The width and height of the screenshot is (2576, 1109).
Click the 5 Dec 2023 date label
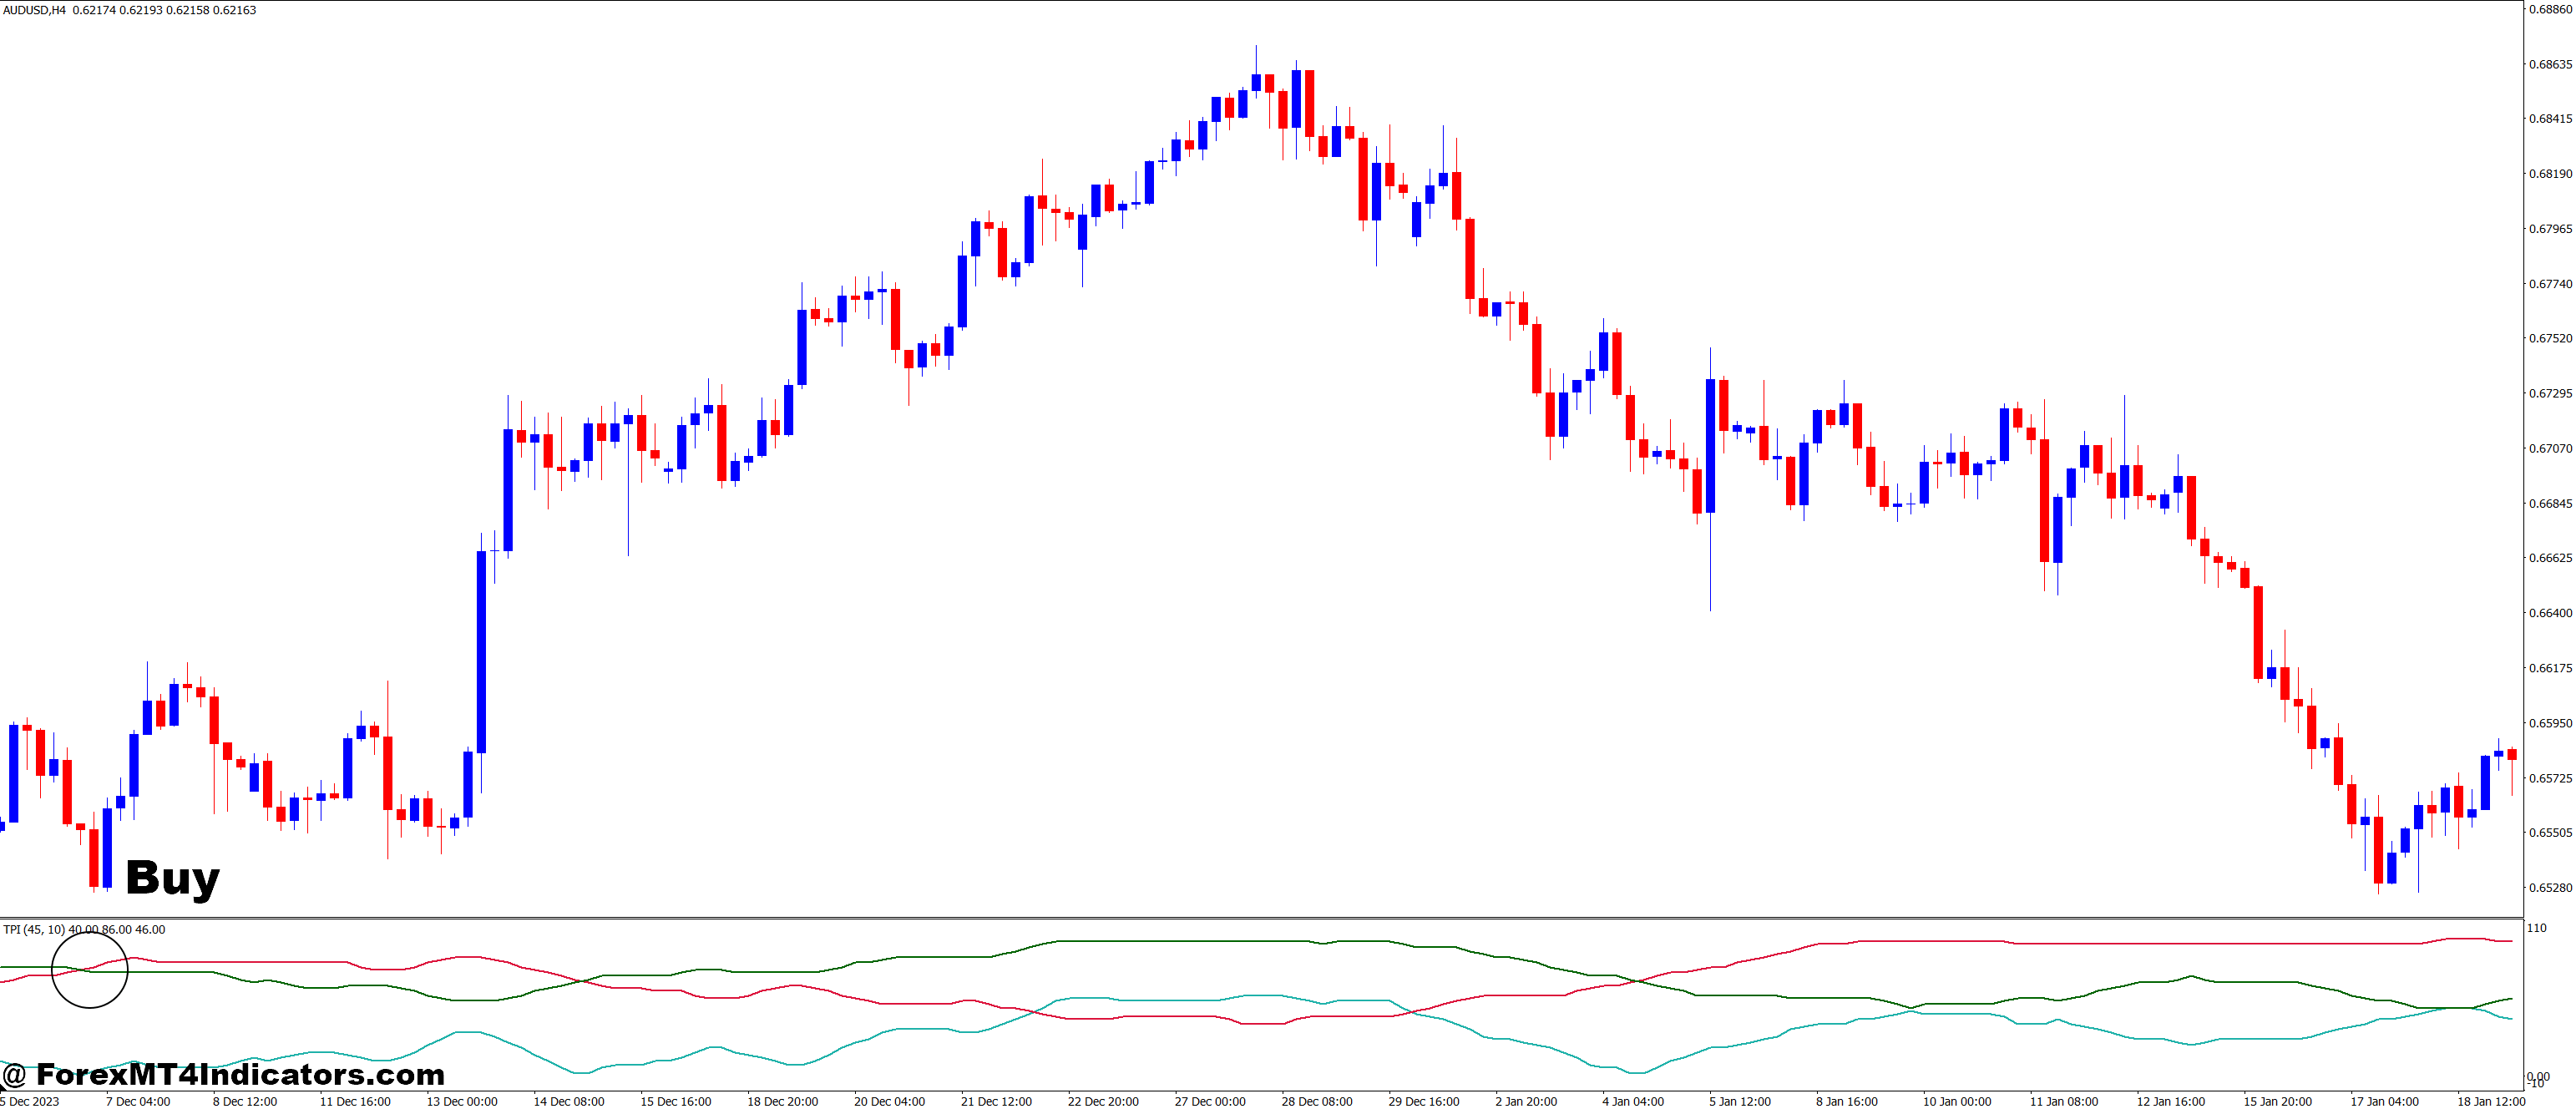tap(30, 1101)
